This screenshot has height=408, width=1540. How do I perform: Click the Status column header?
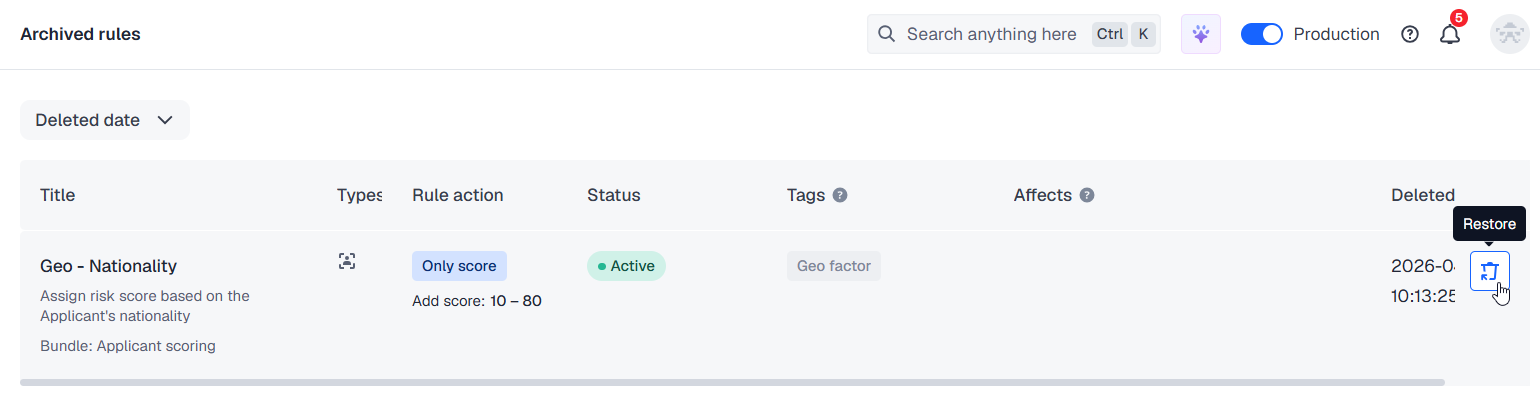613,195
